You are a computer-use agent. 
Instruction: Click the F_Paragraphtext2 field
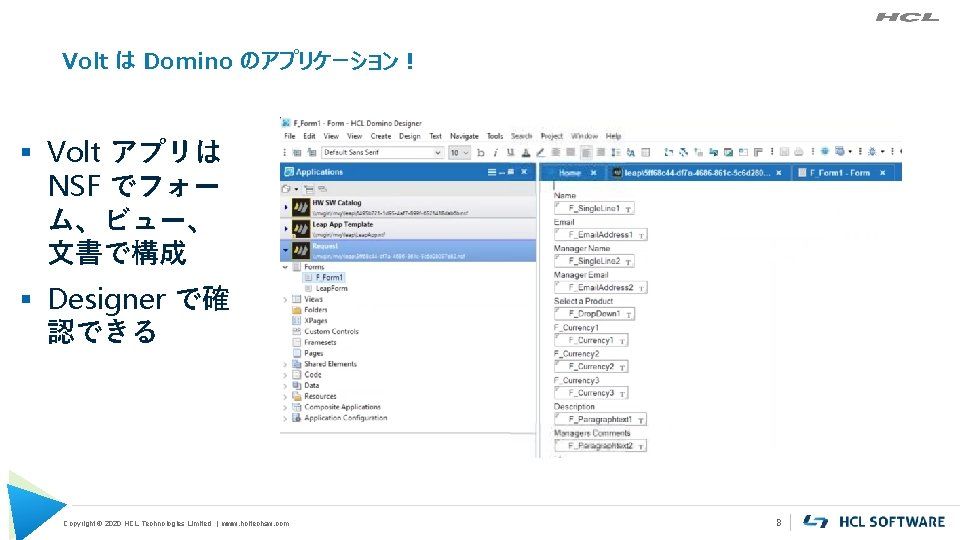(601, 446)
